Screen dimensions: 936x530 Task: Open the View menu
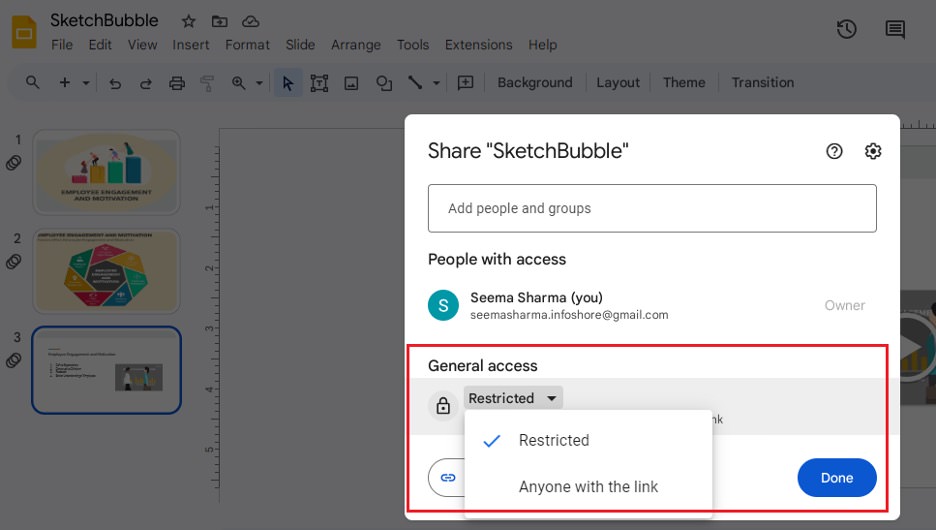[x=142, y=45]
